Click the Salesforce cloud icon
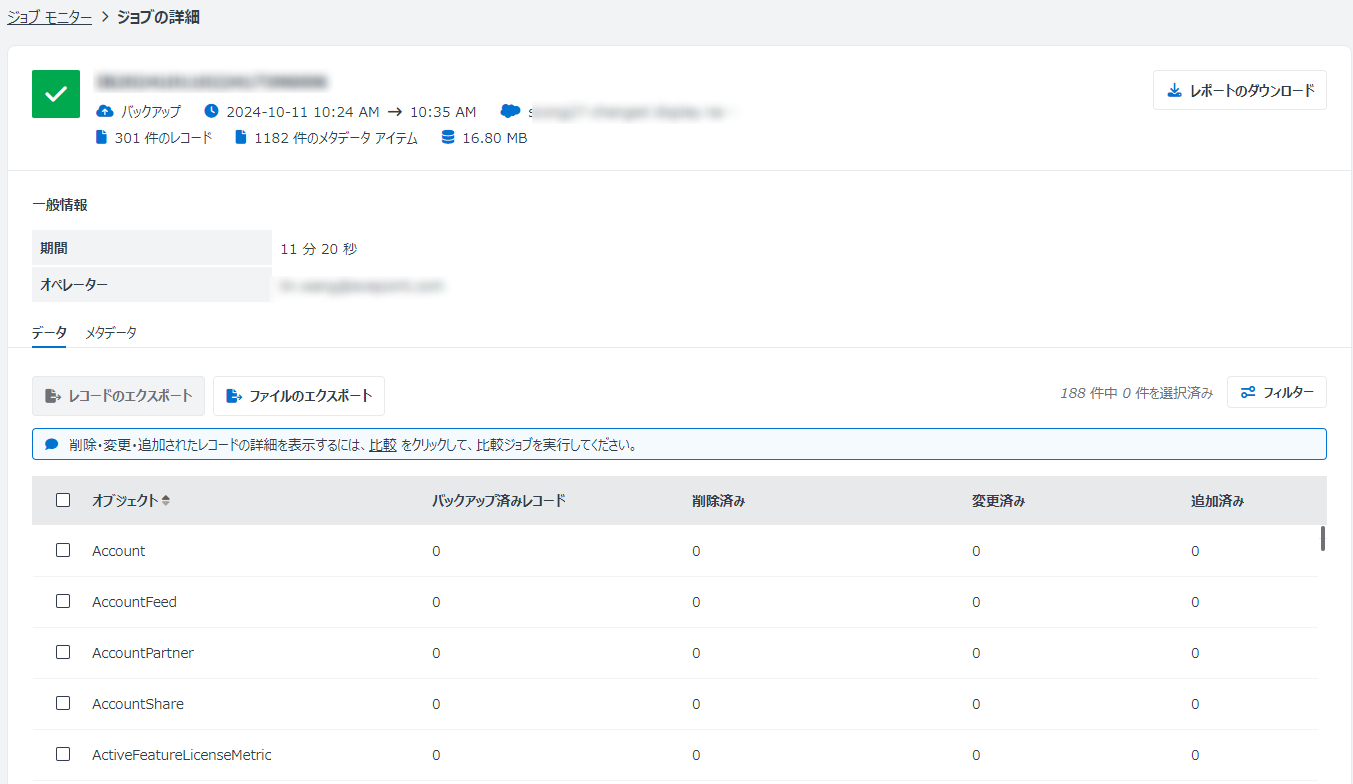Image resolution: width=1353 pixels, height=784 pixels. pyautogui.click(x=511, y=111)
